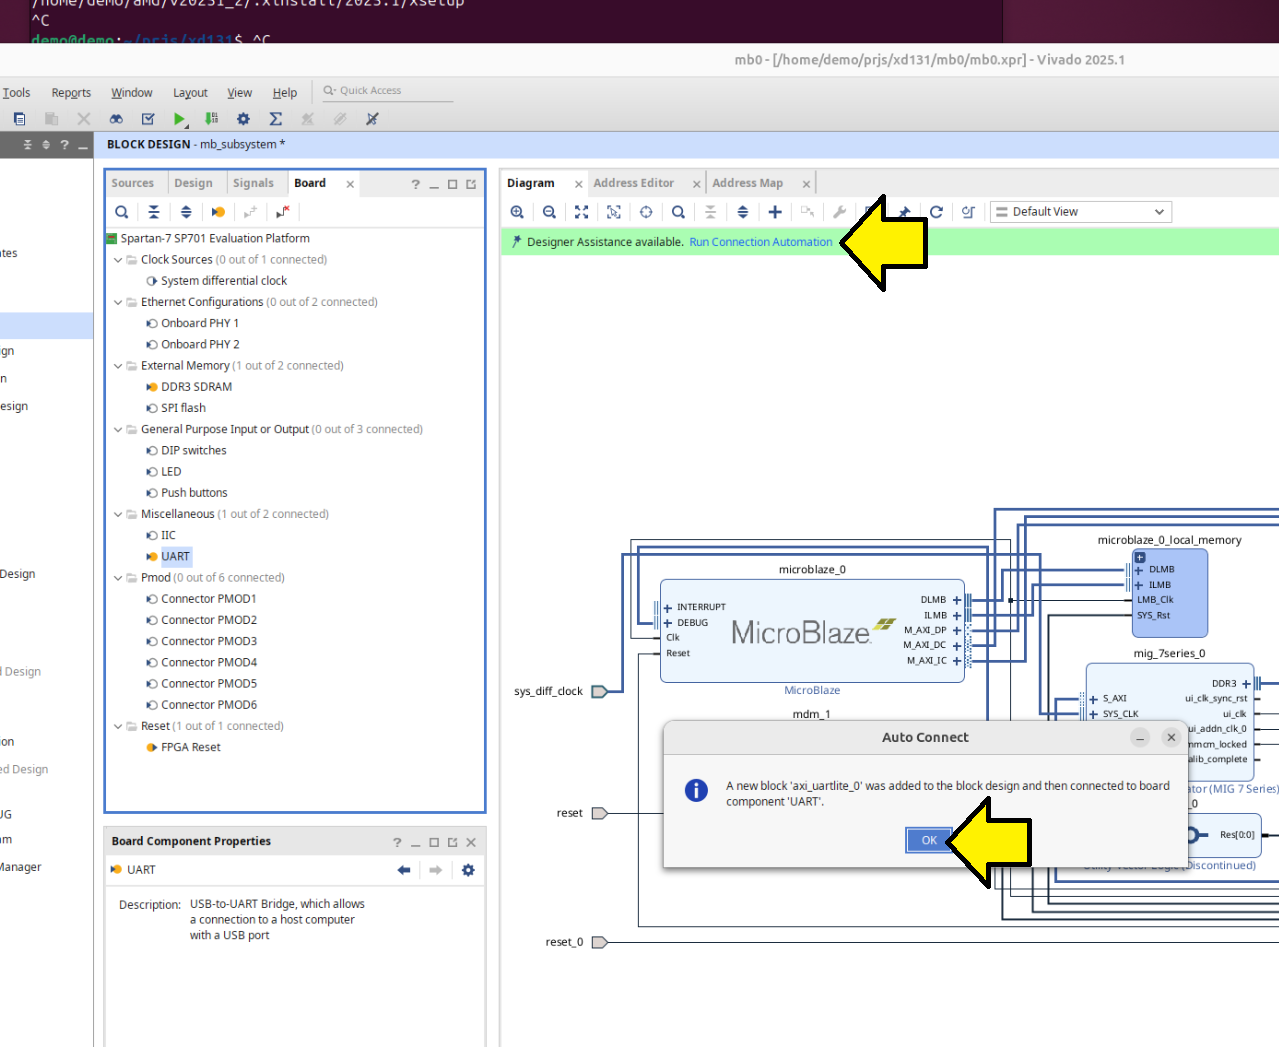Collapse the Pmod tree group
This screenshot has width=1279, height=1047.
pyautogui.click(x=118, y=578)
